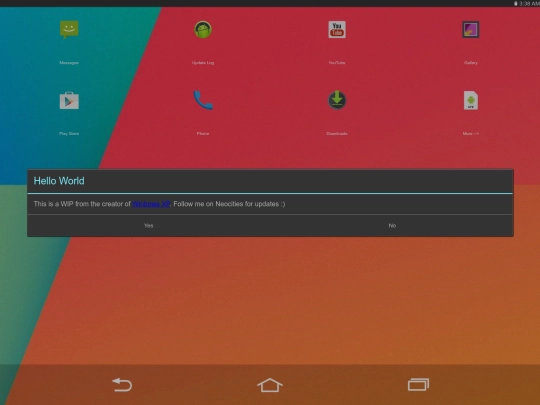Tap the Recent apps navigation button
The height and width of the screenshot is (405, 540).
(x=418, y=385)
